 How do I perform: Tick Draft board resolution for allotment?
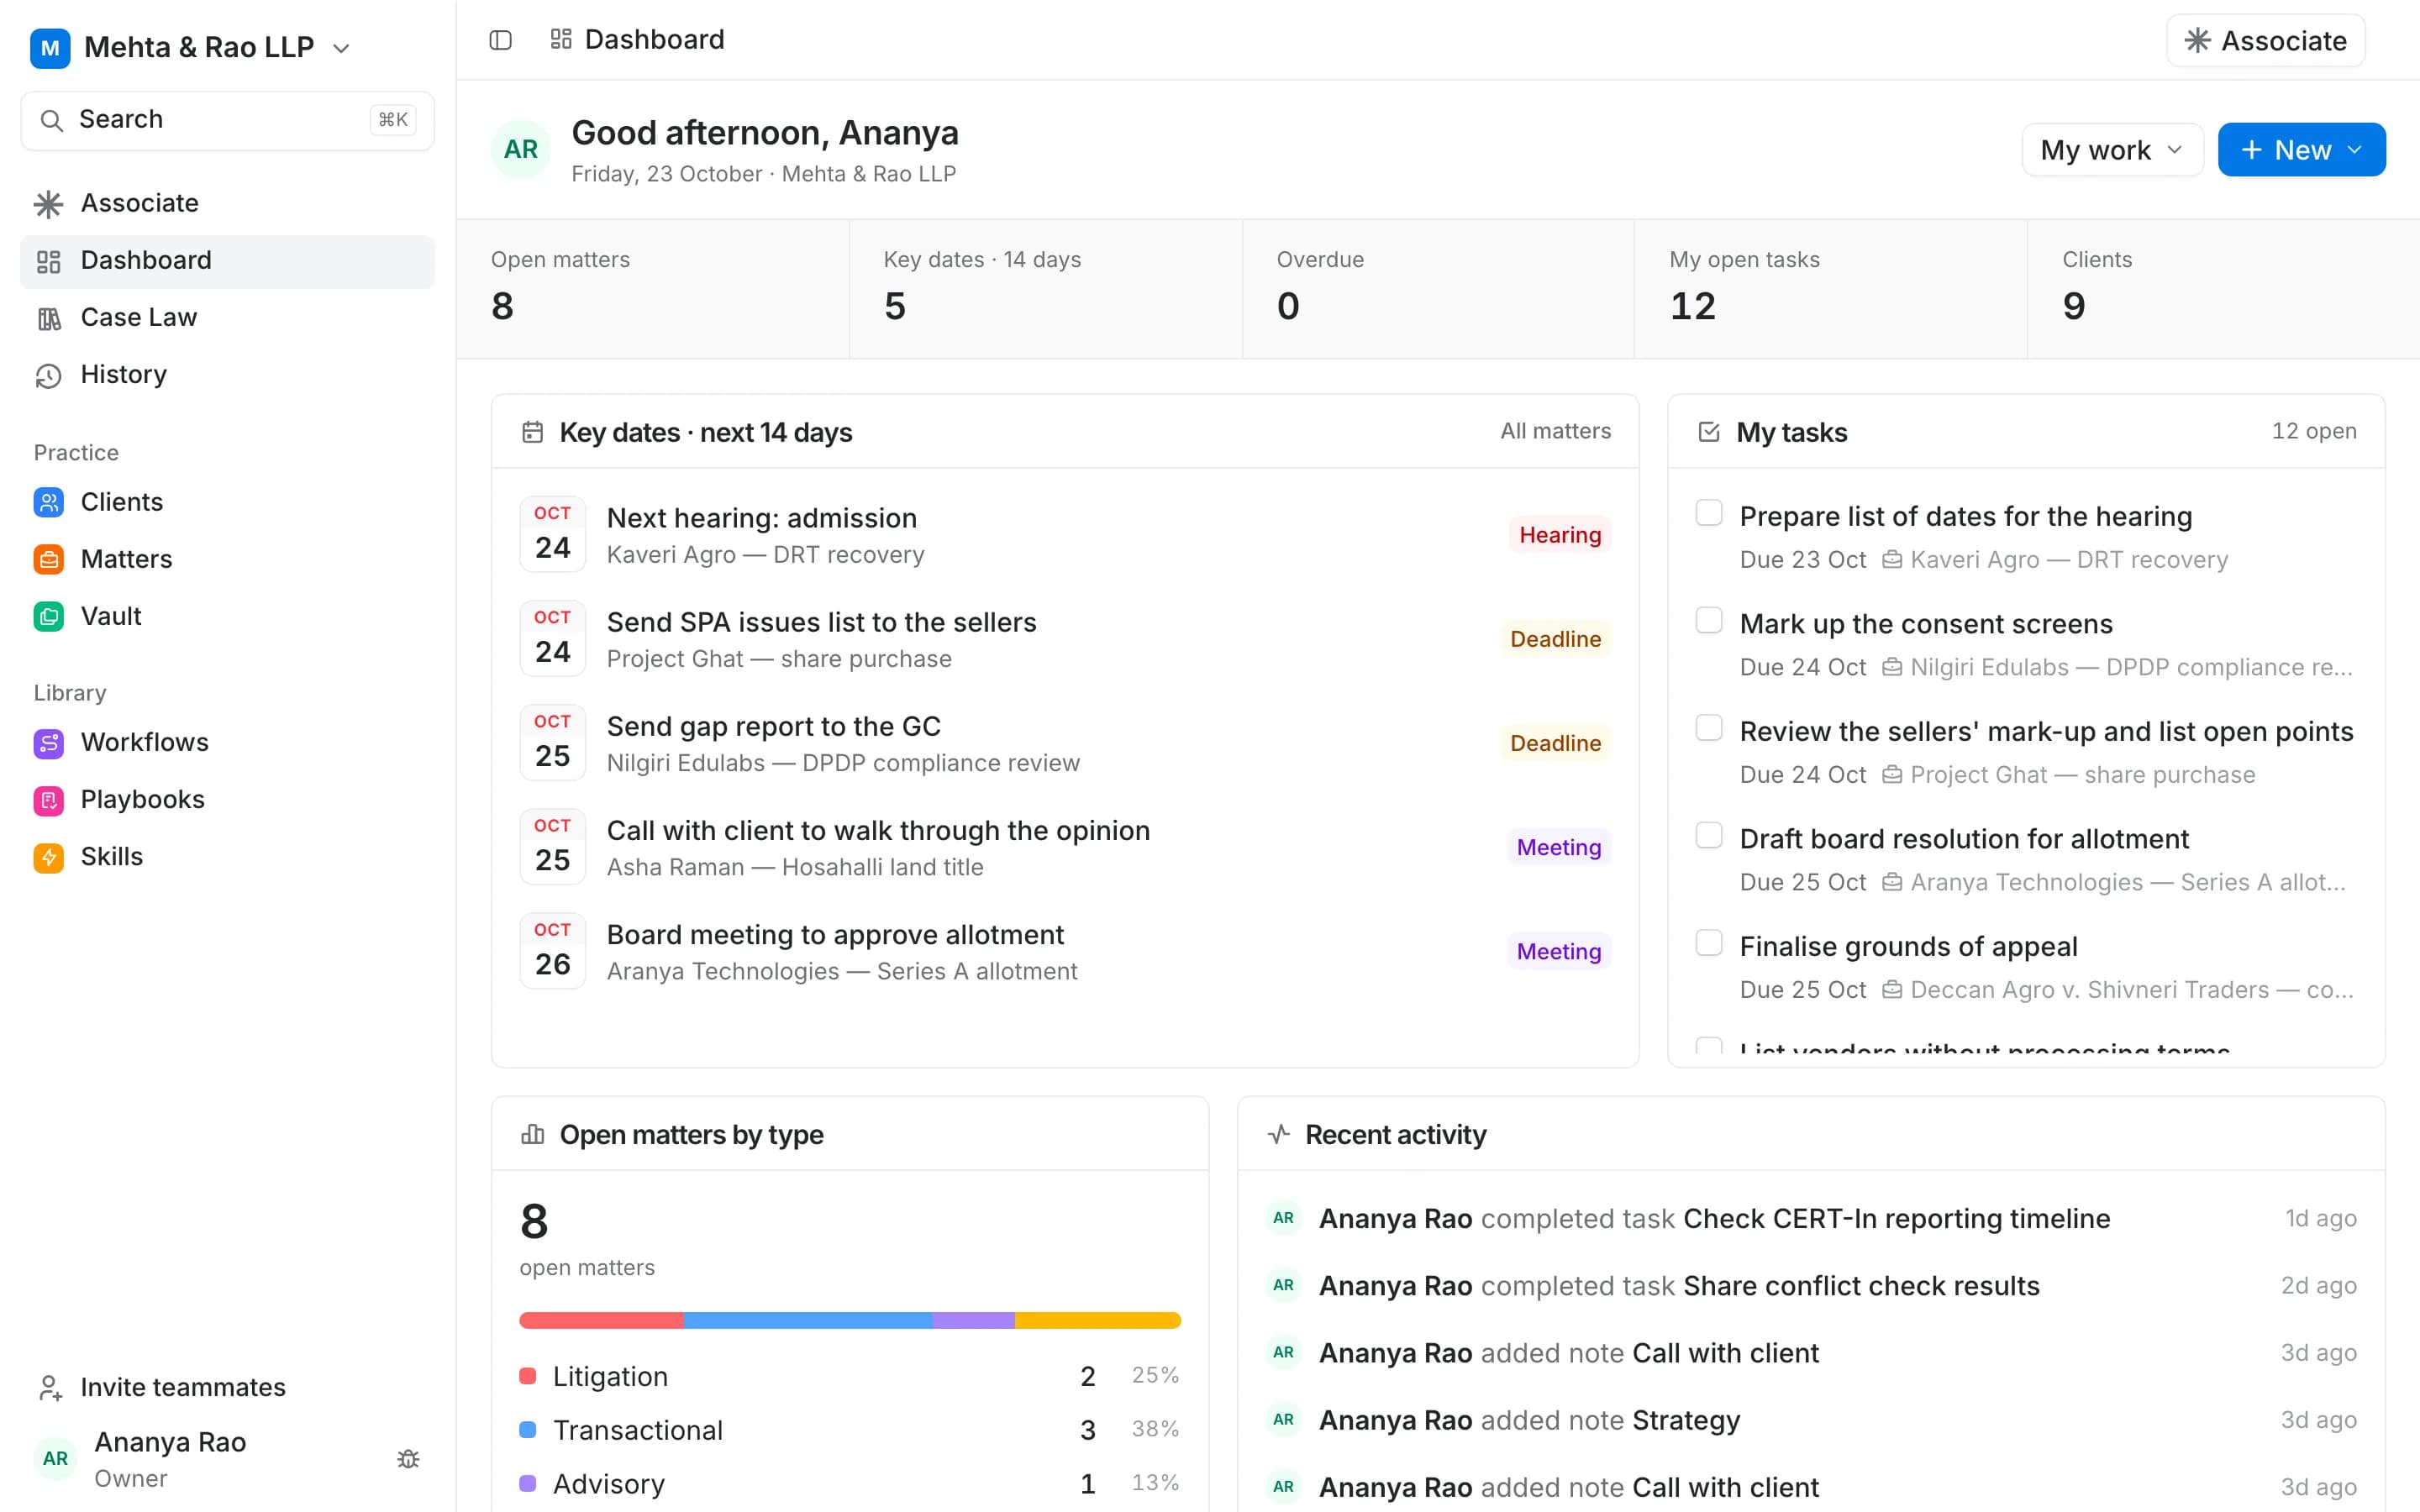[1709, 835]
